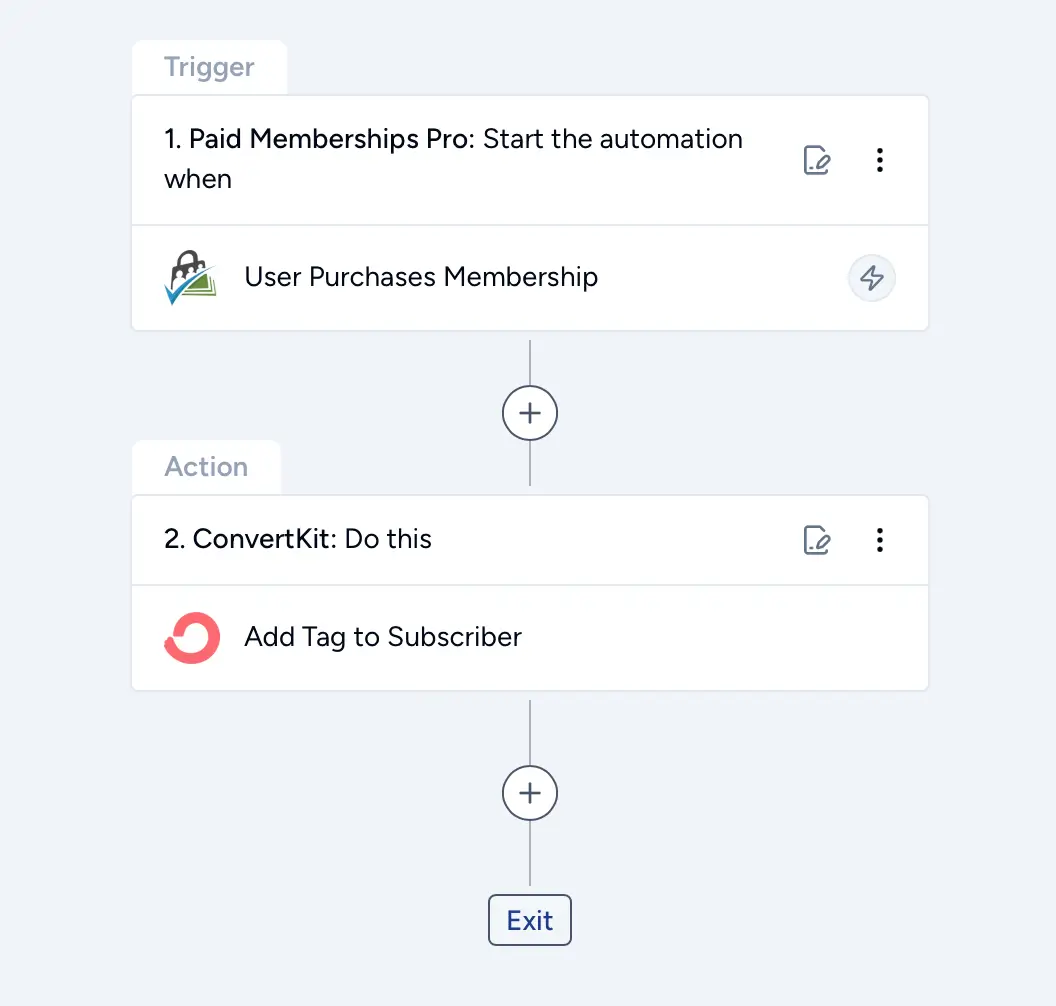Click the Exit button

530,920
